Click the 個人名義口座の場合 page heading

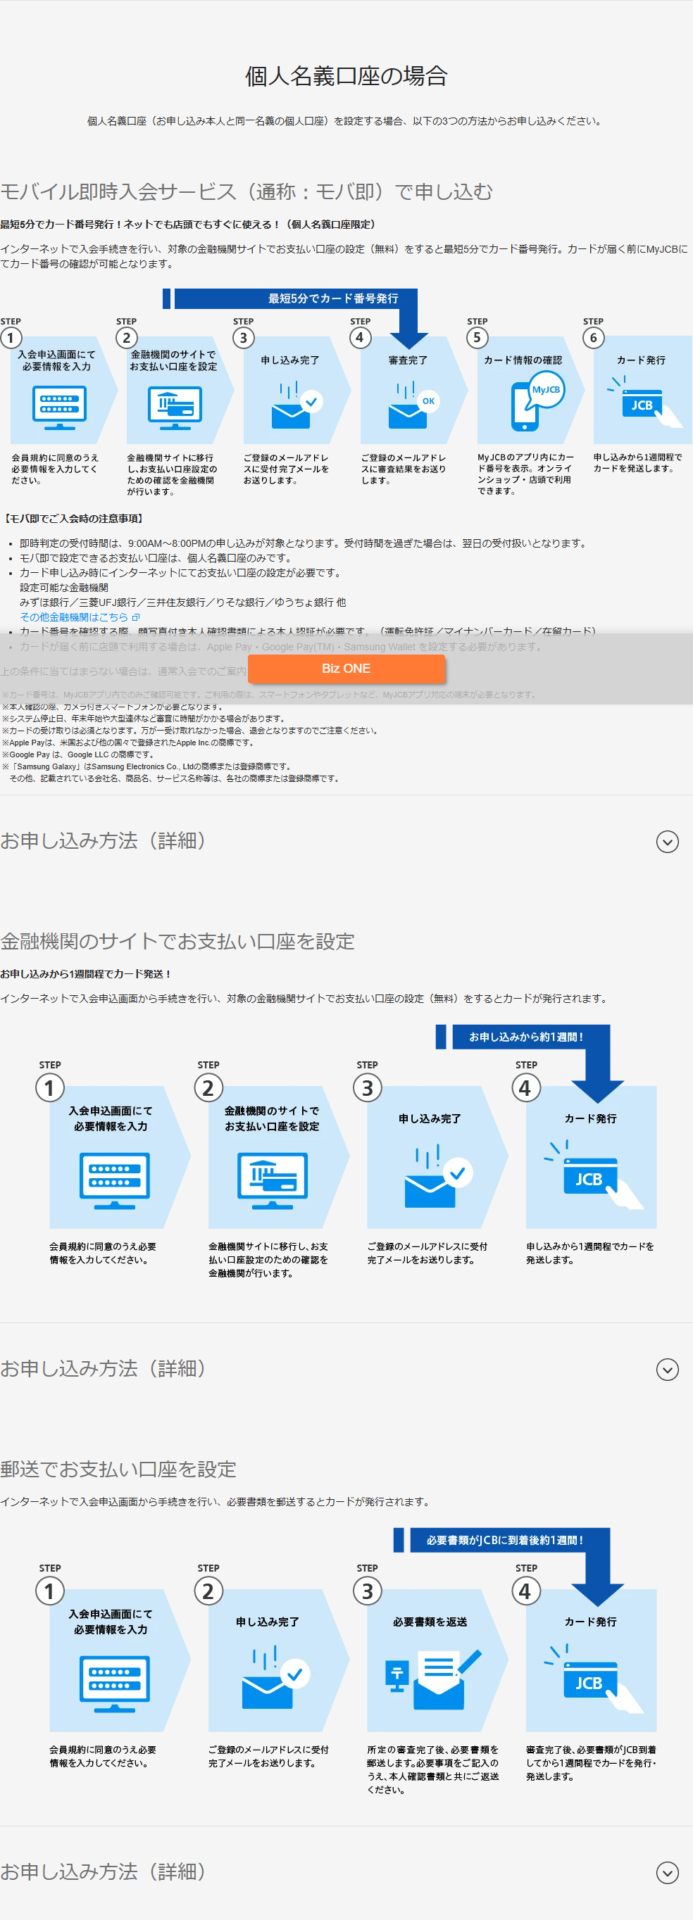pos(346,76)
